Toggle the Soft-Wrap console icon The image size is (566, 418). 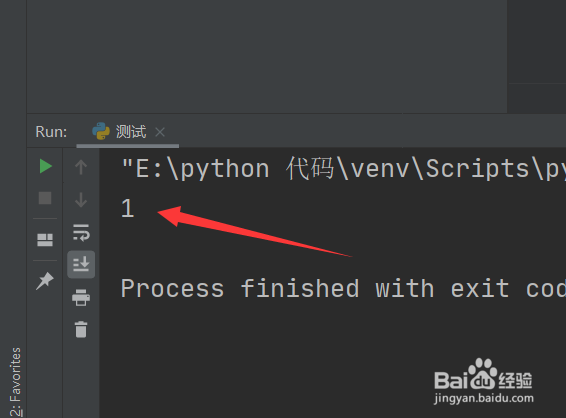click(x=81, y=232)
